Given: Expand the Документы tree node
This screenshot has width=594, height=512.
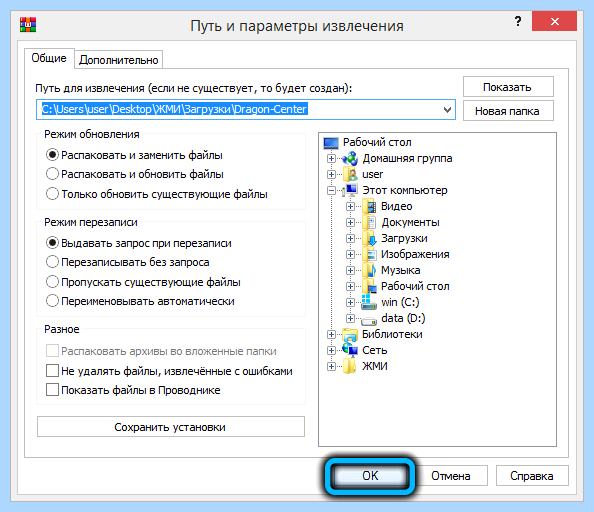Looking at the screenshot, I should 350,222.
